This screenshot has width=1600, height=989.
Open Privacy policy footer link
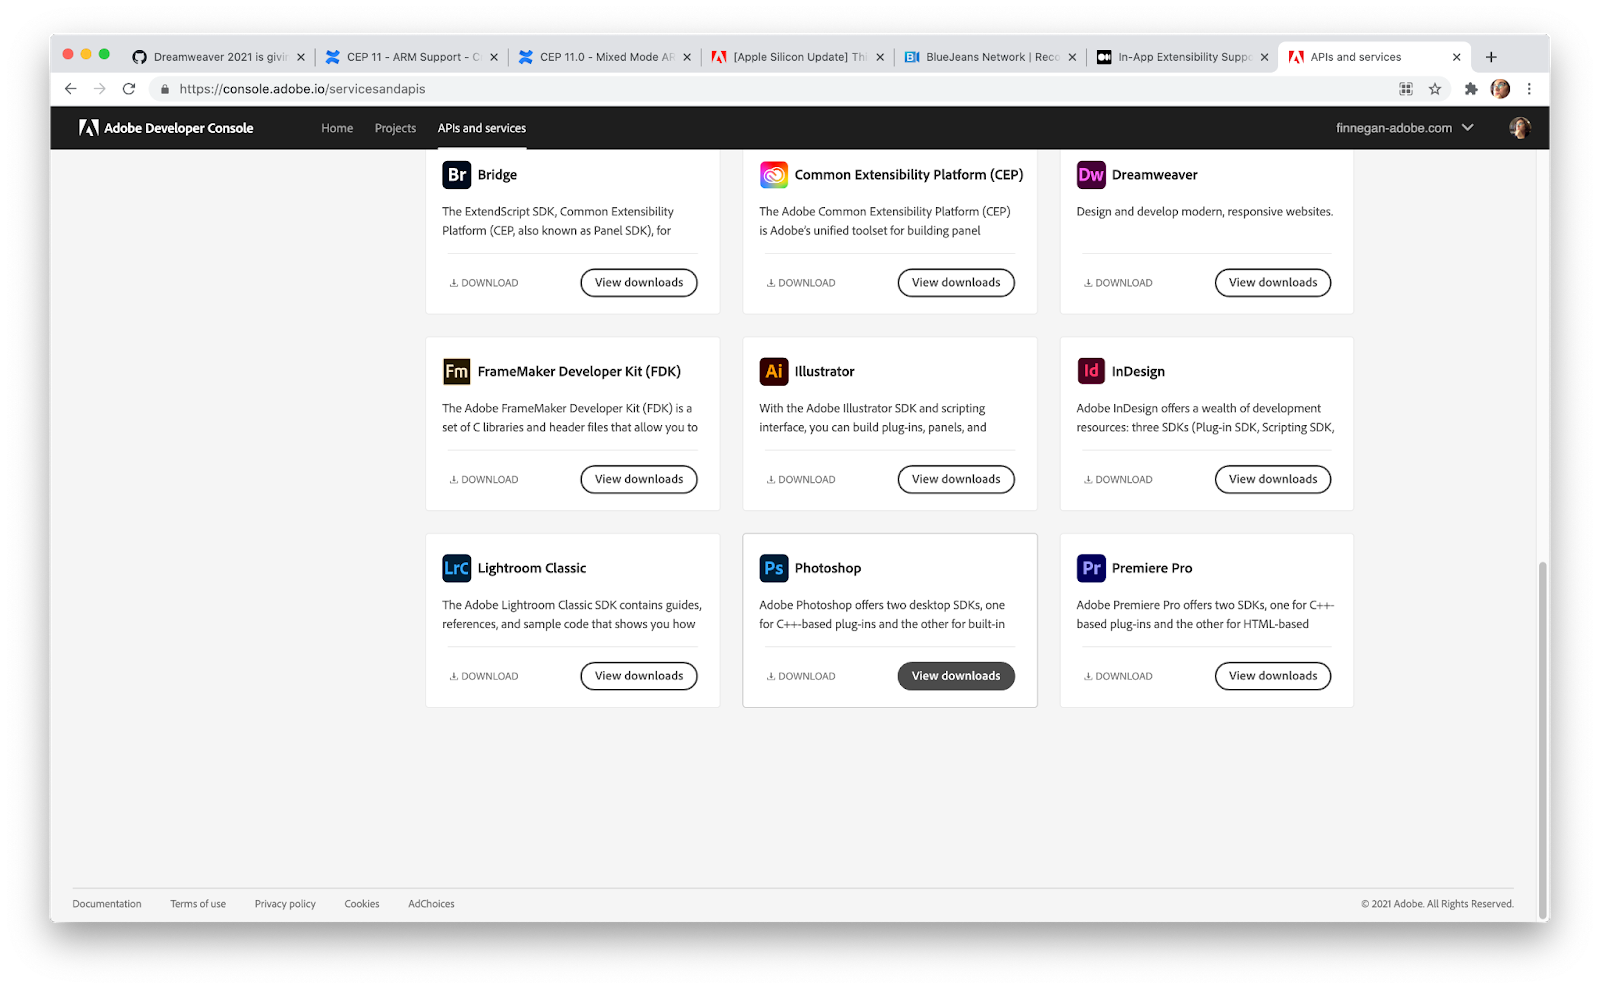coord(285,904)
